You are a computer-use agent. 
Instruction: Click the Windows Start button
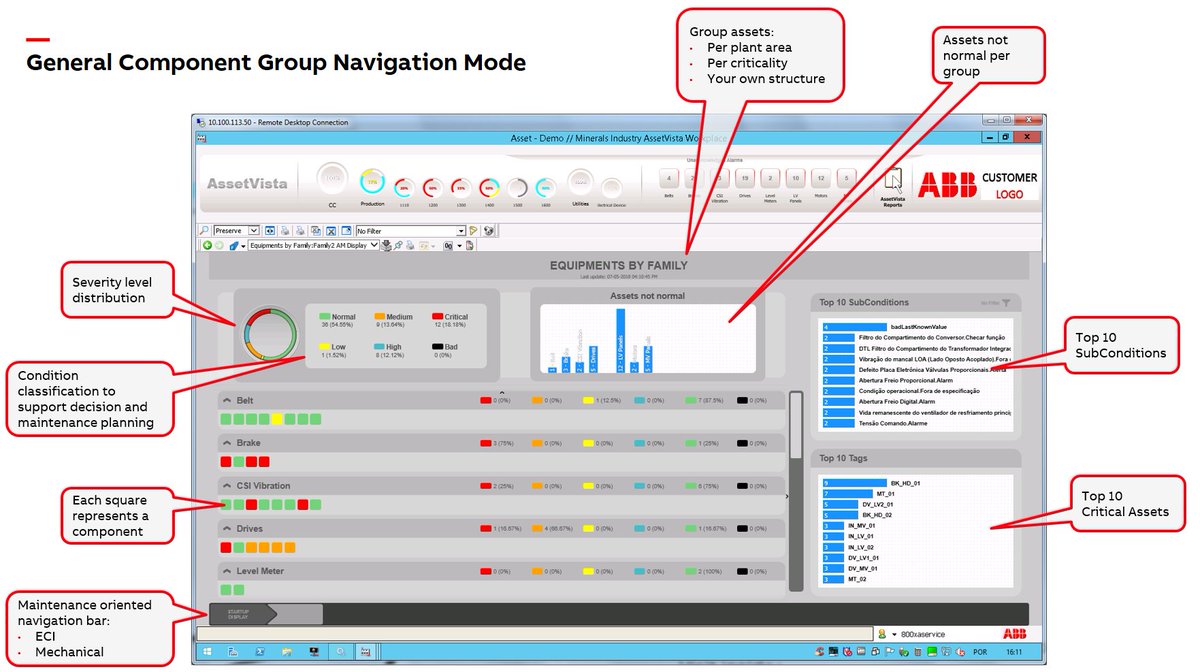pos(208,652)
